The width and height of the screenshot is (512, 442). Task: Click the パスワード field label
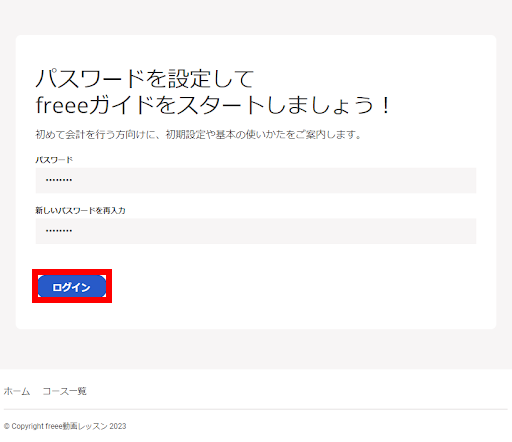coord(54,160)
